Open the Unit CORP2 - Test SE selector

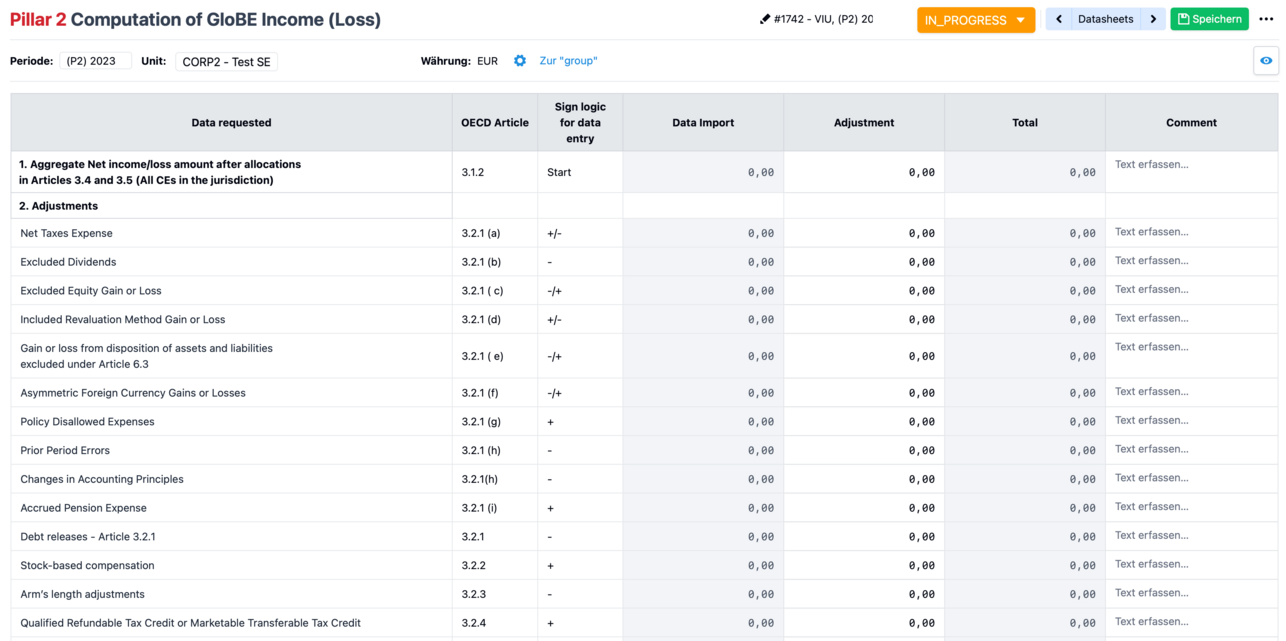[x=226, y=62]
